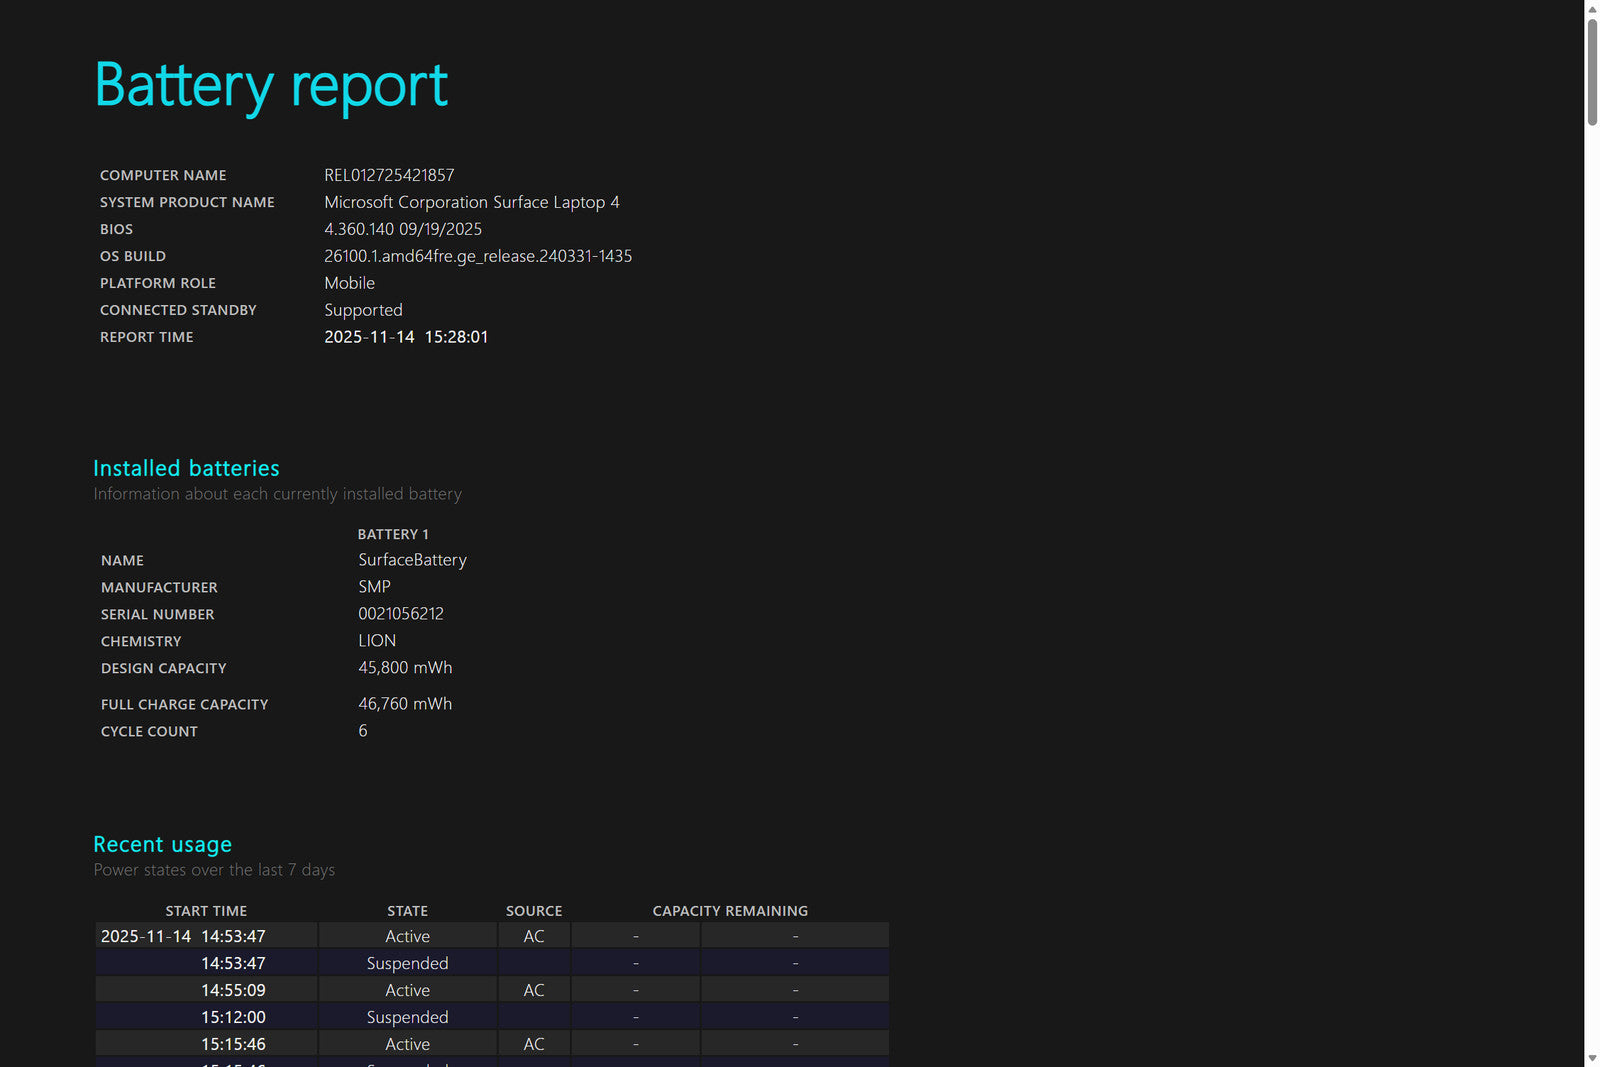
Task: Click the scrollbar up arrow
Action: [x=1592, y=9]
